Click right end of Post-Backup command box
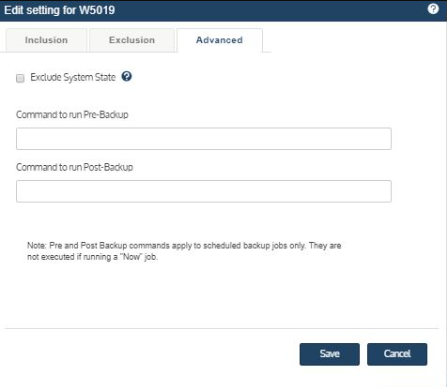The height and width of the screenshot is (387, 447). pos(383,191)
